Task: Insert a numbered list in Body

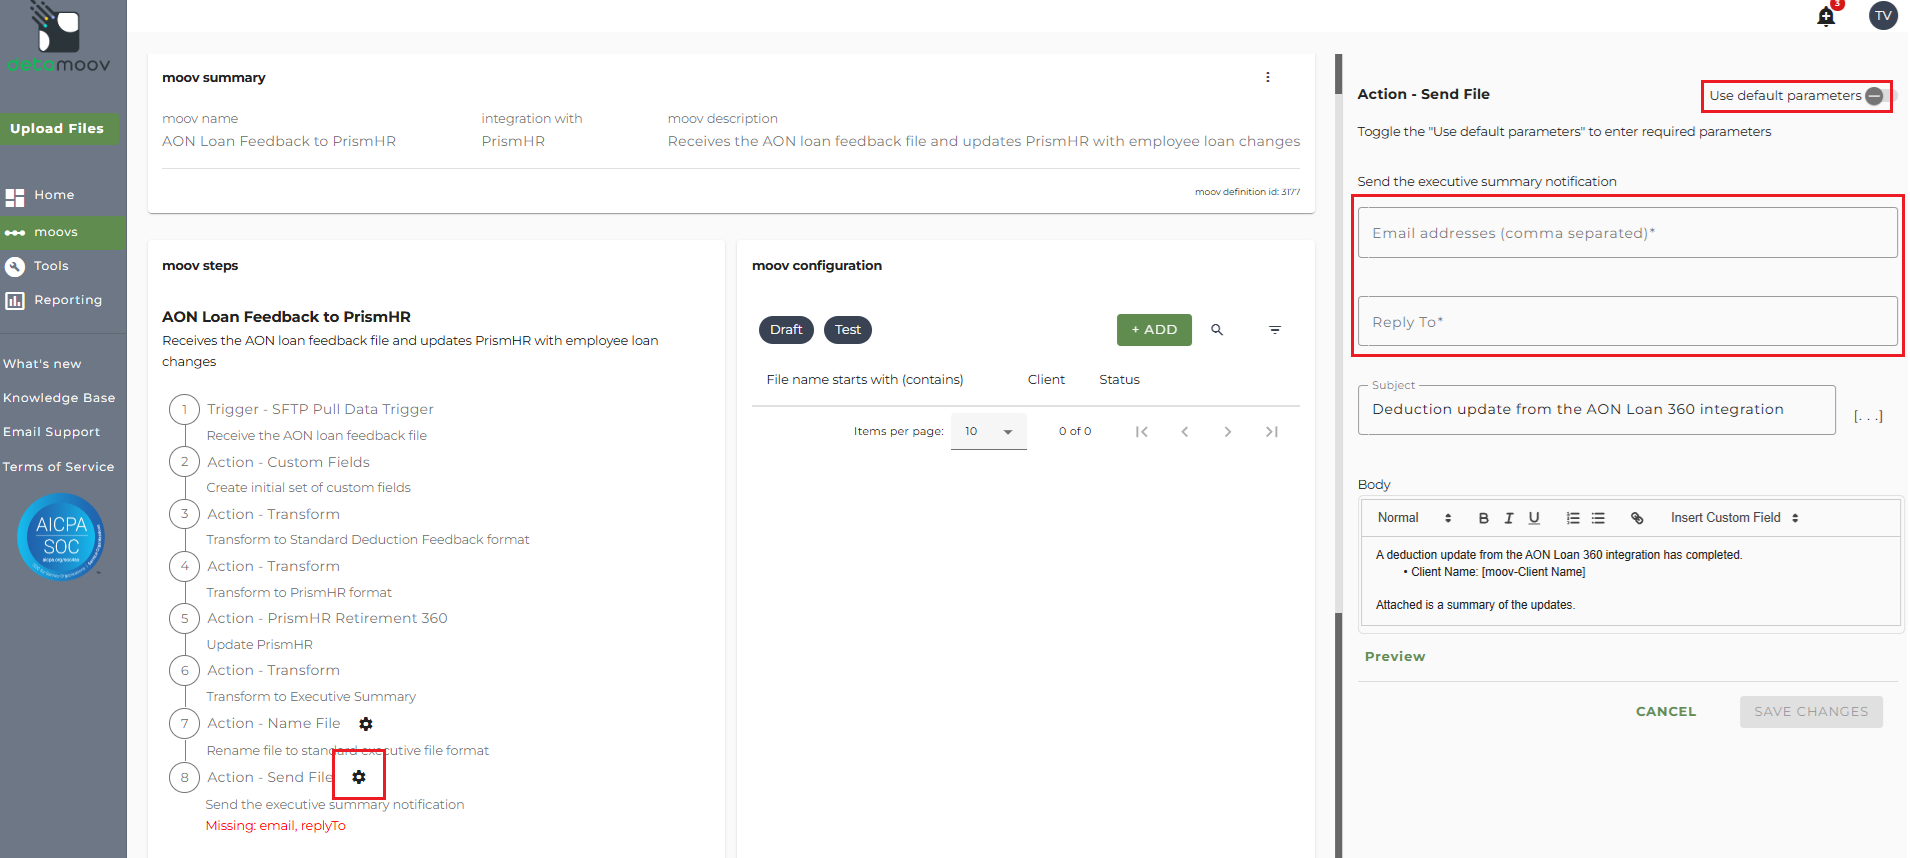Action: click(x=1573, y=518)
